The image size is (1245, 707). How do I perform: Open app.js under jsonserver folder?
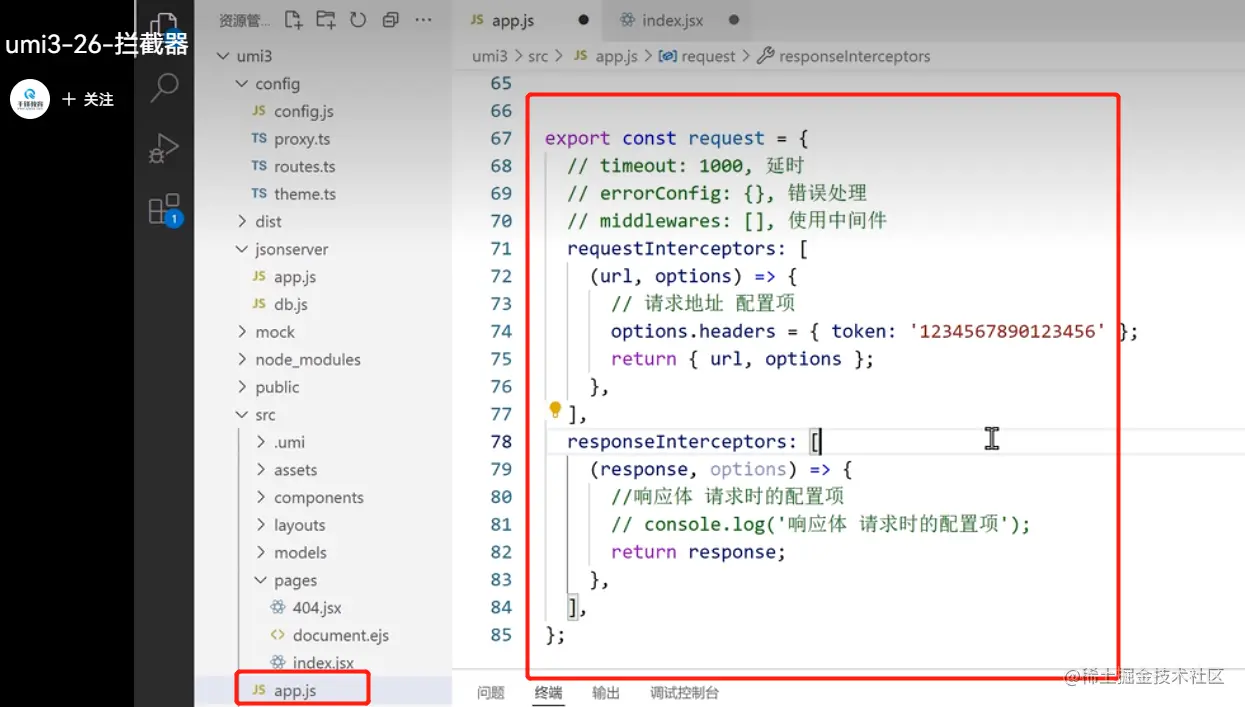tap(295, 277)
